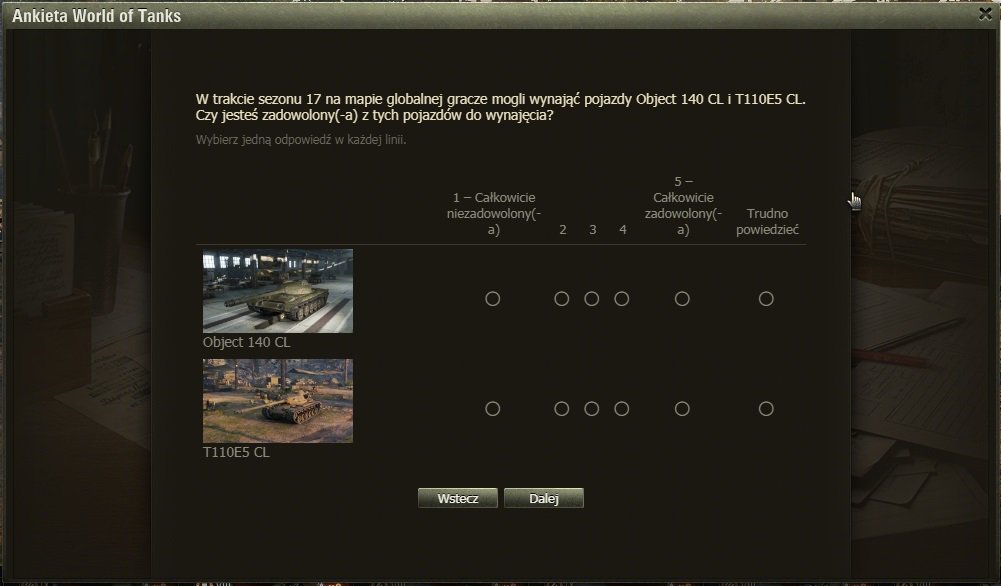Screen dimensions: 1001x586
Task: Go to next page with Dalej
Action: tap(544, 499)
